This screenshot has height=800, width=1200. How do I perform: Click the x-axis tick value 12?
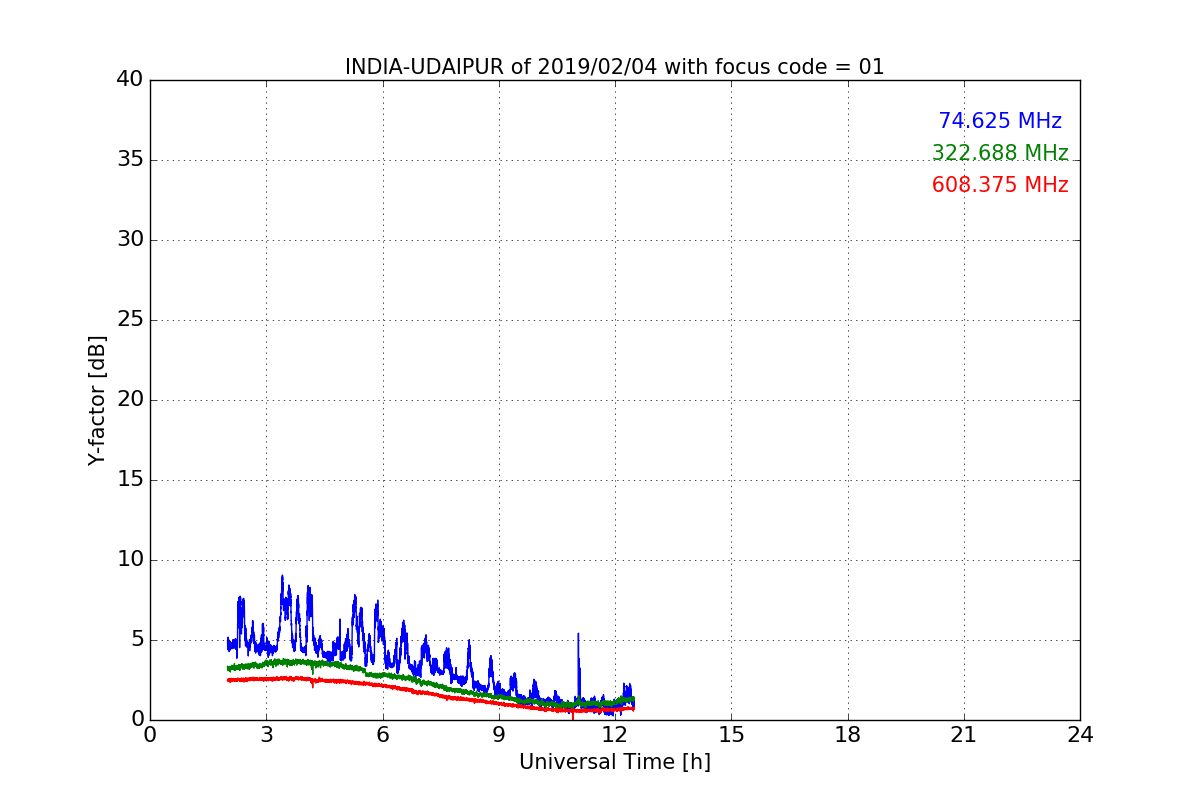(615, 734)
